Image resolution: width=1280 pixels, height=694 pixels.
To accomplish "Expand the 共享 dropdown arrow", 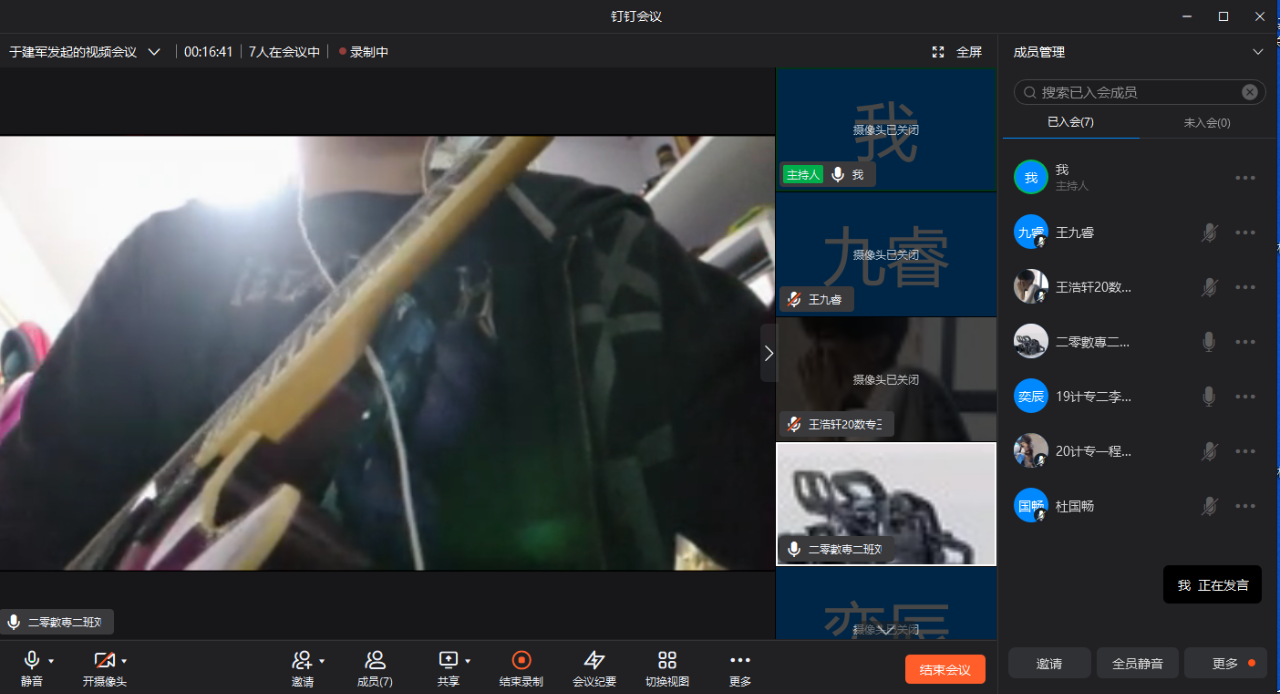I will click(x=467, y=661).
